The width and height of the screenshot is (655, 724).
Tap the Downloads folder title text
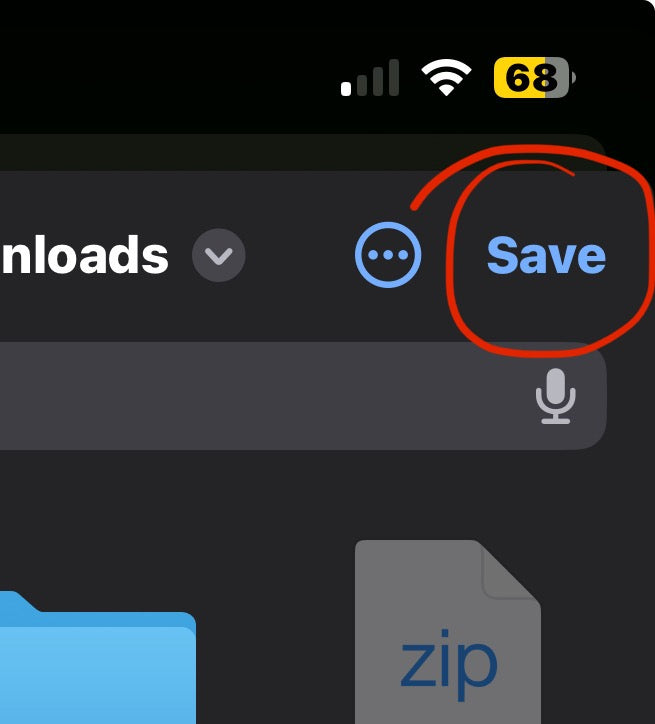point(84,255)
